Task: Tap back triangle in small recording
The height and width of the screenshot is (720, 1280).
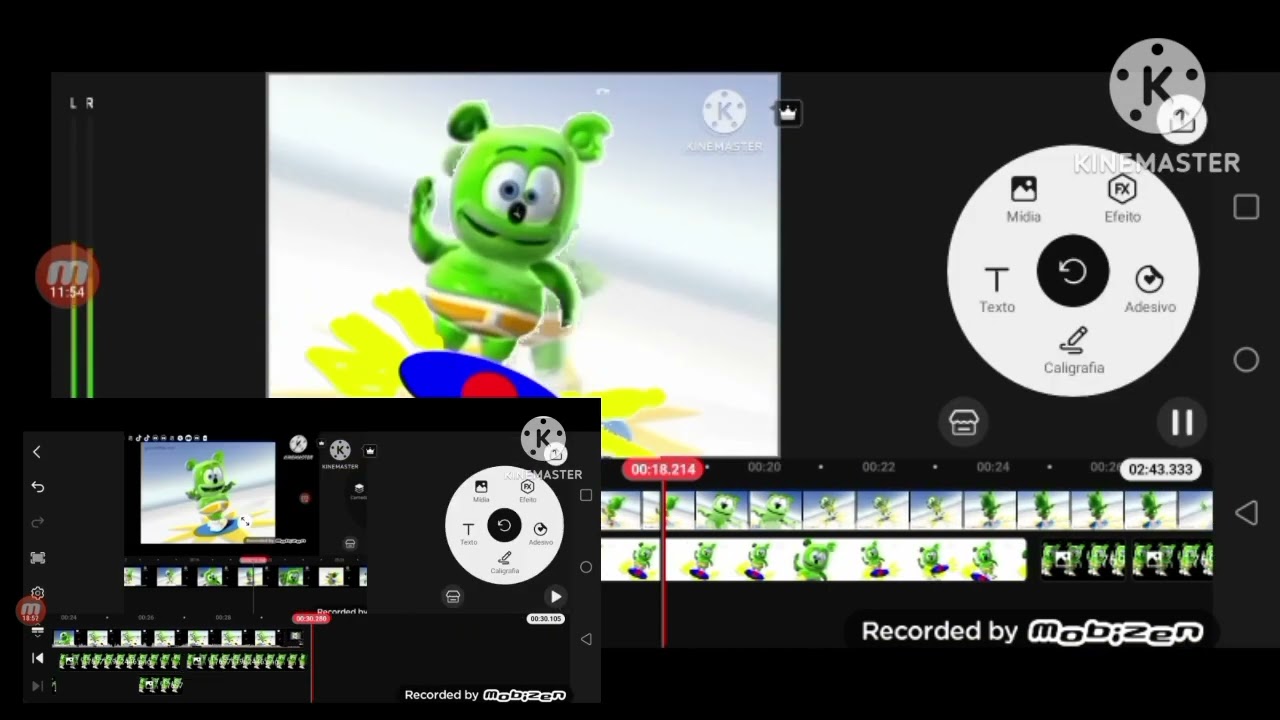Action: click(586, 639)
